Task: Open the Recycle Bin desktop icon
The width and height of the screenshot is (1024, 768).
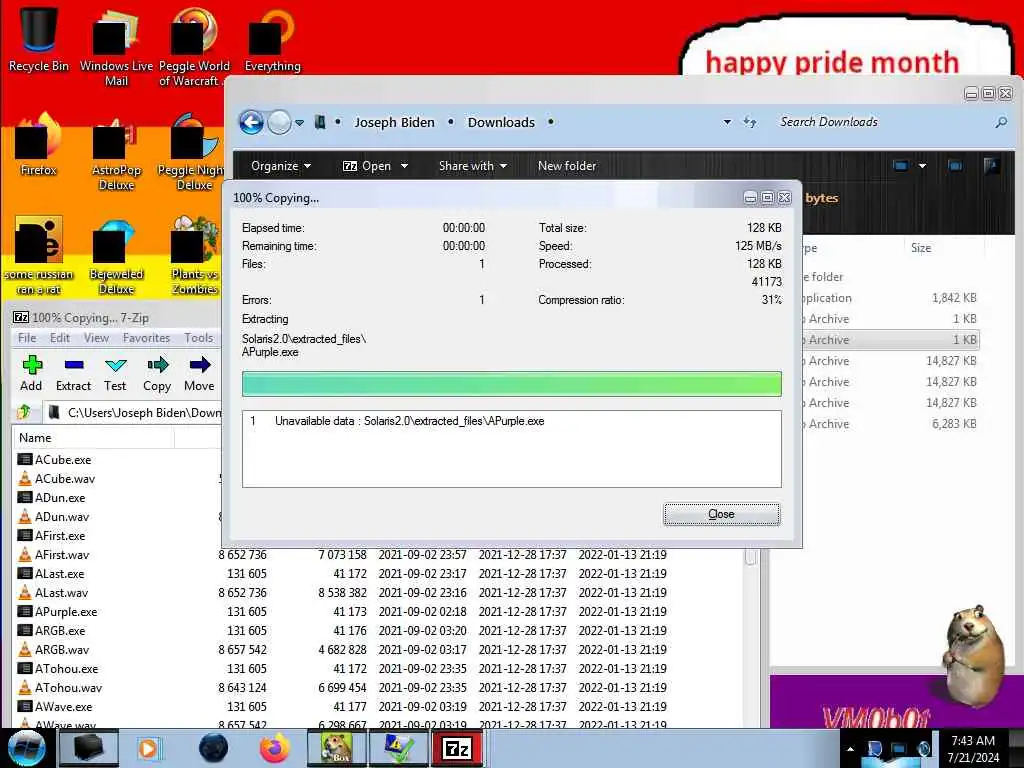Action: pos(39,37)
